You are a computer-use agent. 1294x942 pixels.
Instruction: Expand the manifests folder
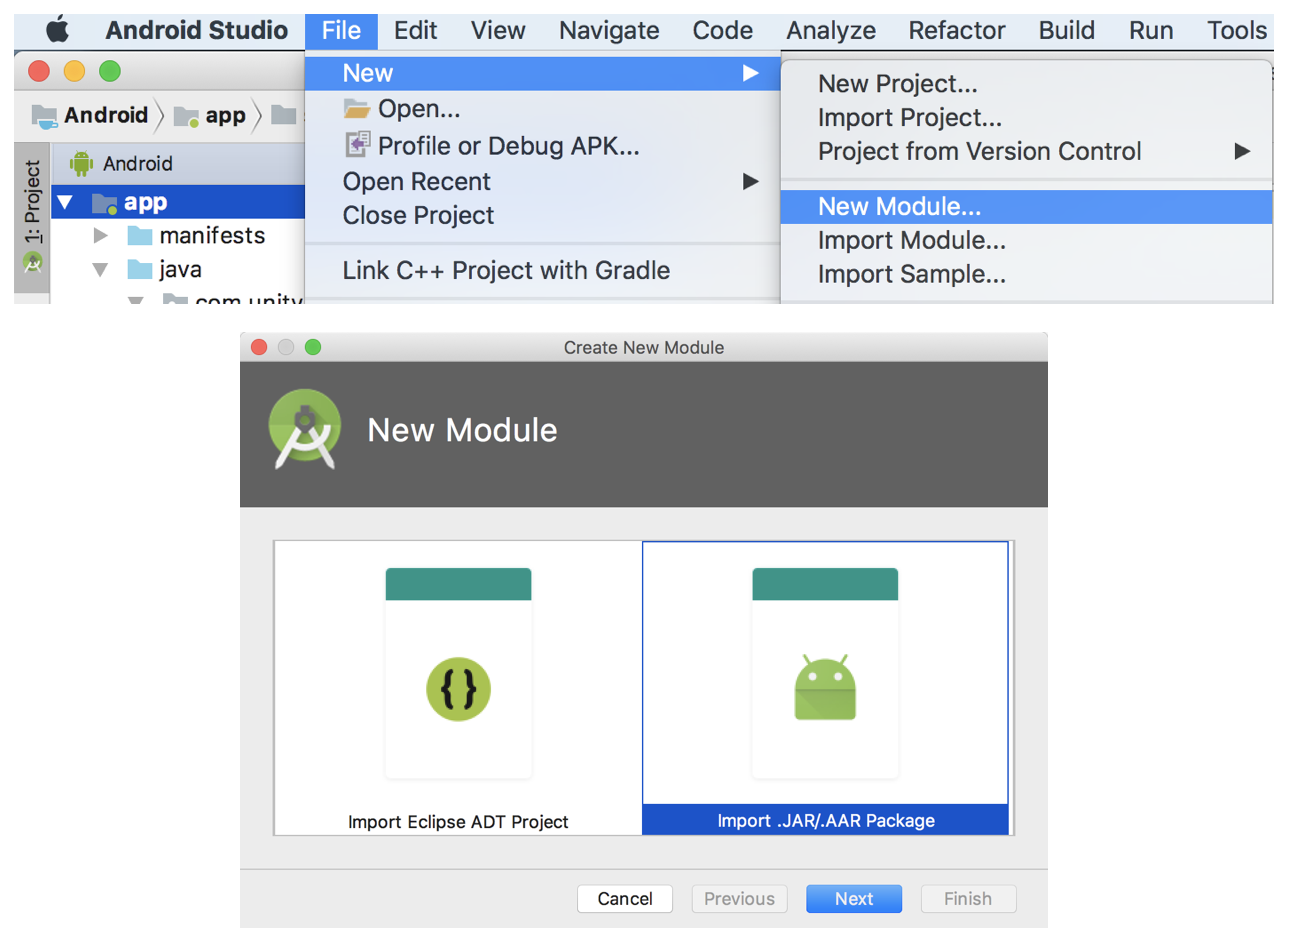click(100, 236)
